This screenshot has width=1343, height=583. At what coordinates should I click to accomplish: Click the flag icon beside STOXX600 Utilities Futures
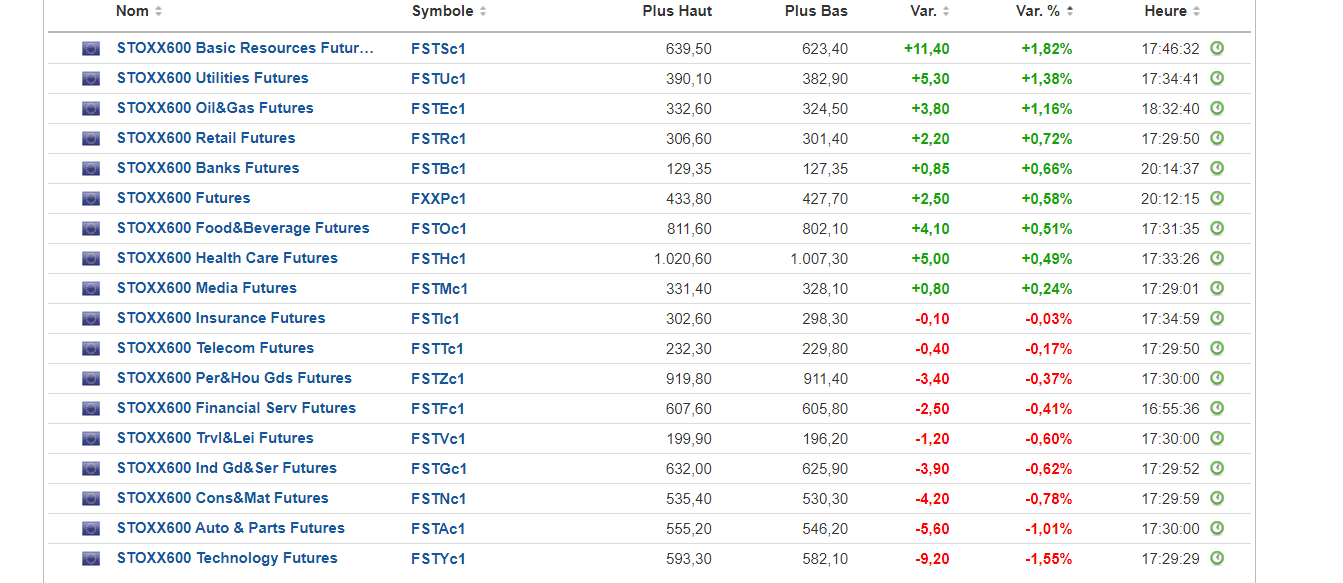click(x=91, y=79)
